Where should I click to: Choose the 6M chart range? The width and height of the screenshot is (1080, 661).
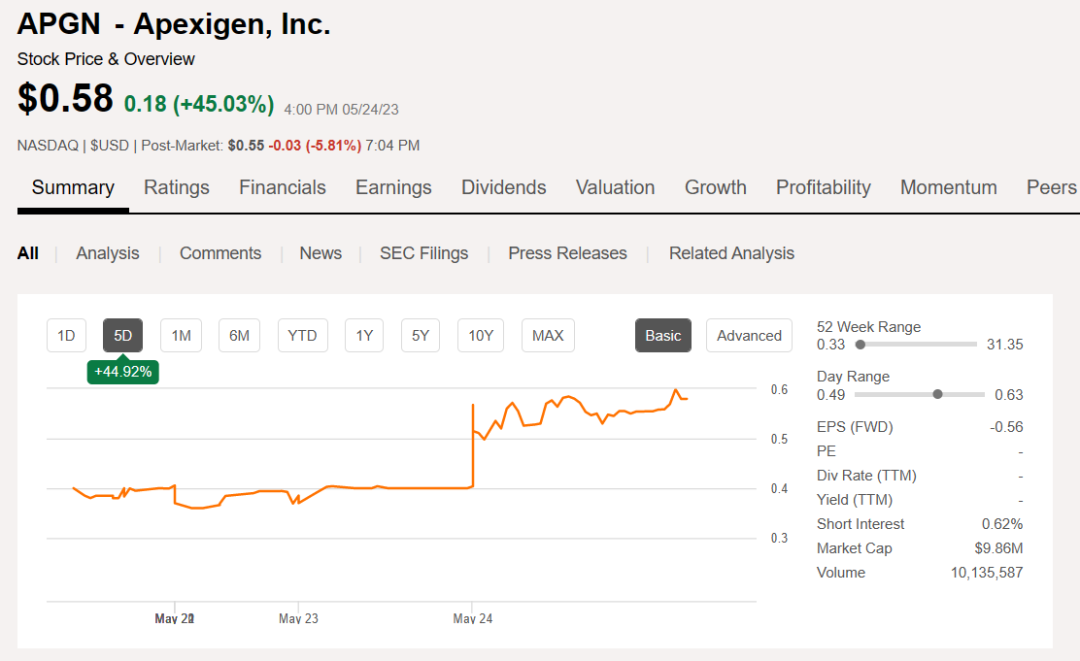coord(239,335)
